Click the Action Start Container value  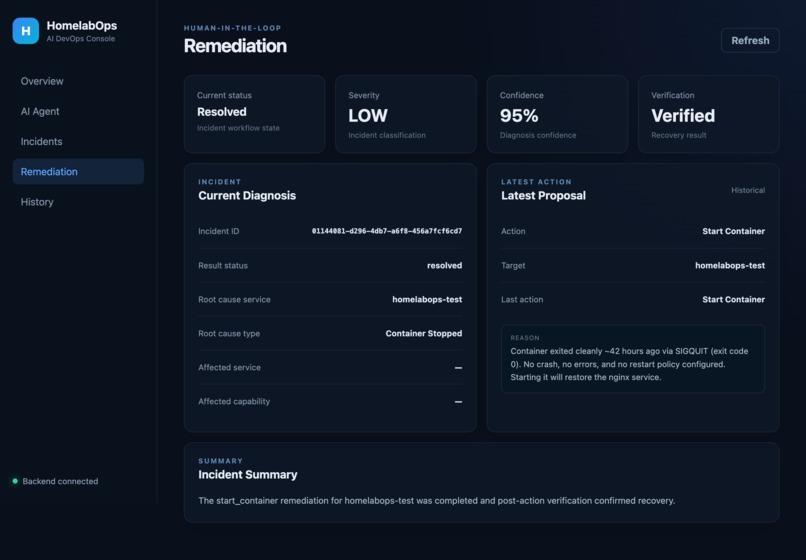tap(734, 231)
